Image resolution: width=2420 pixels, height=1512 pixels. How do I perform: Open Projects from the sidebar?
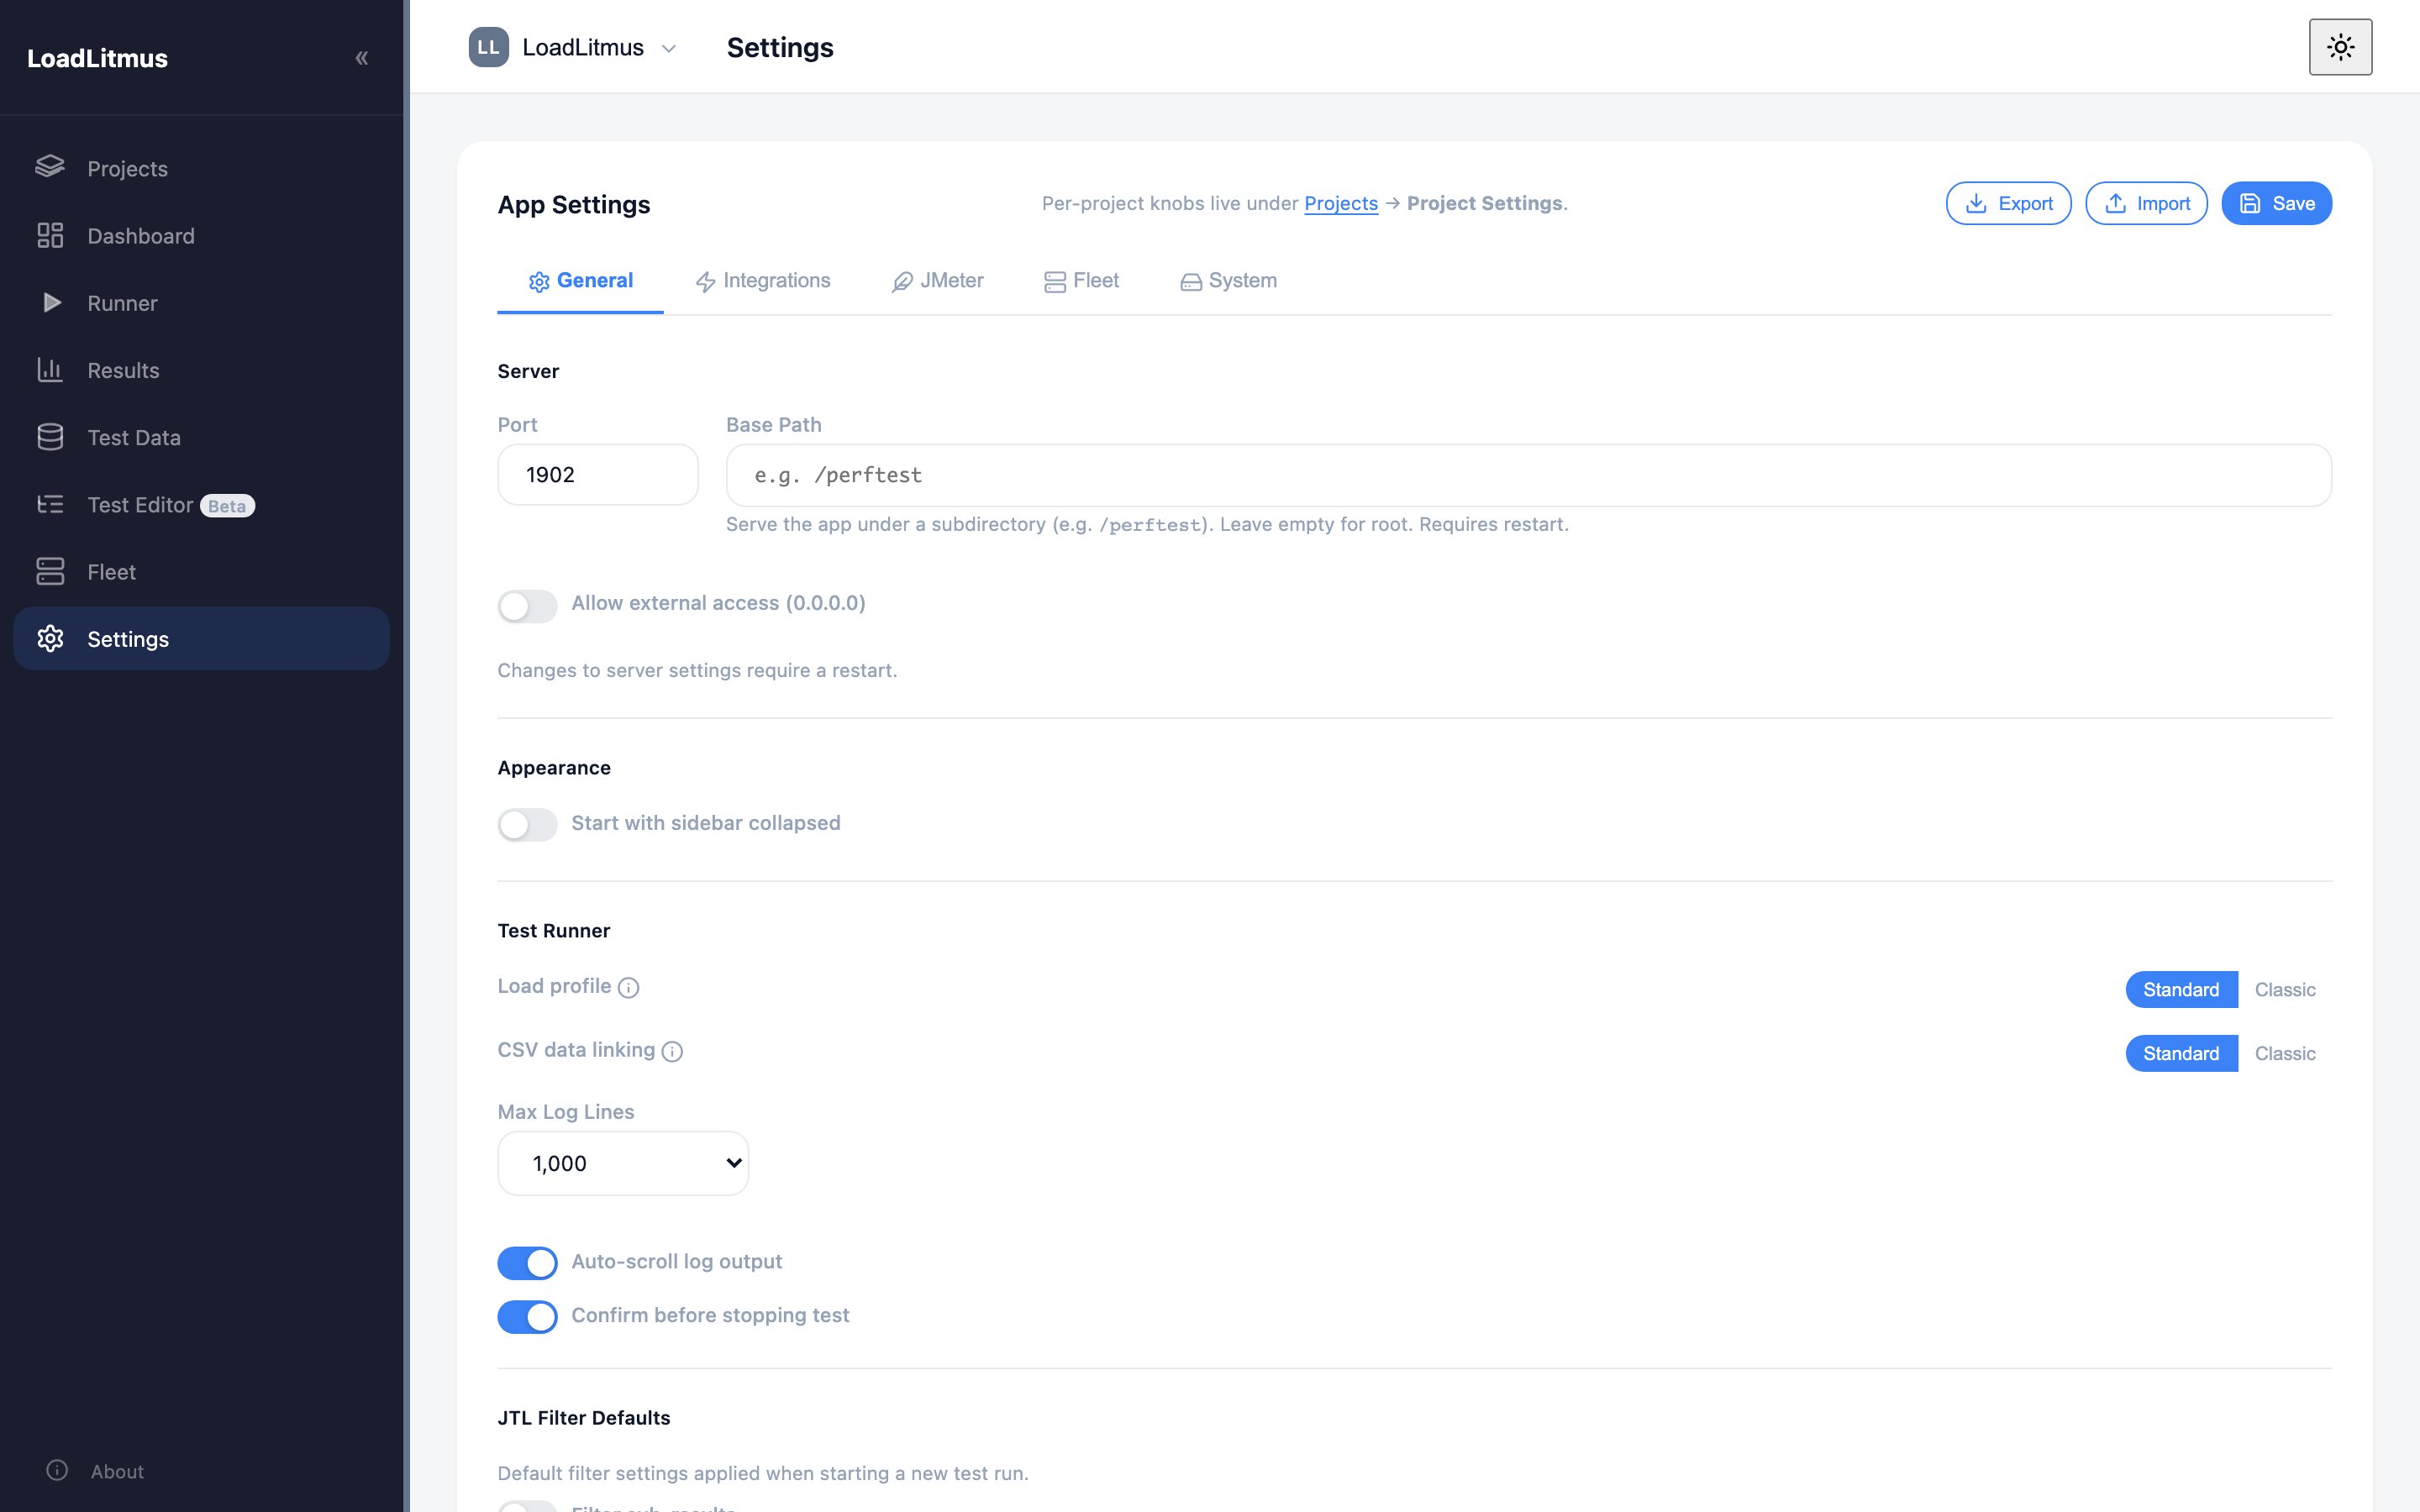pos(201,168)
